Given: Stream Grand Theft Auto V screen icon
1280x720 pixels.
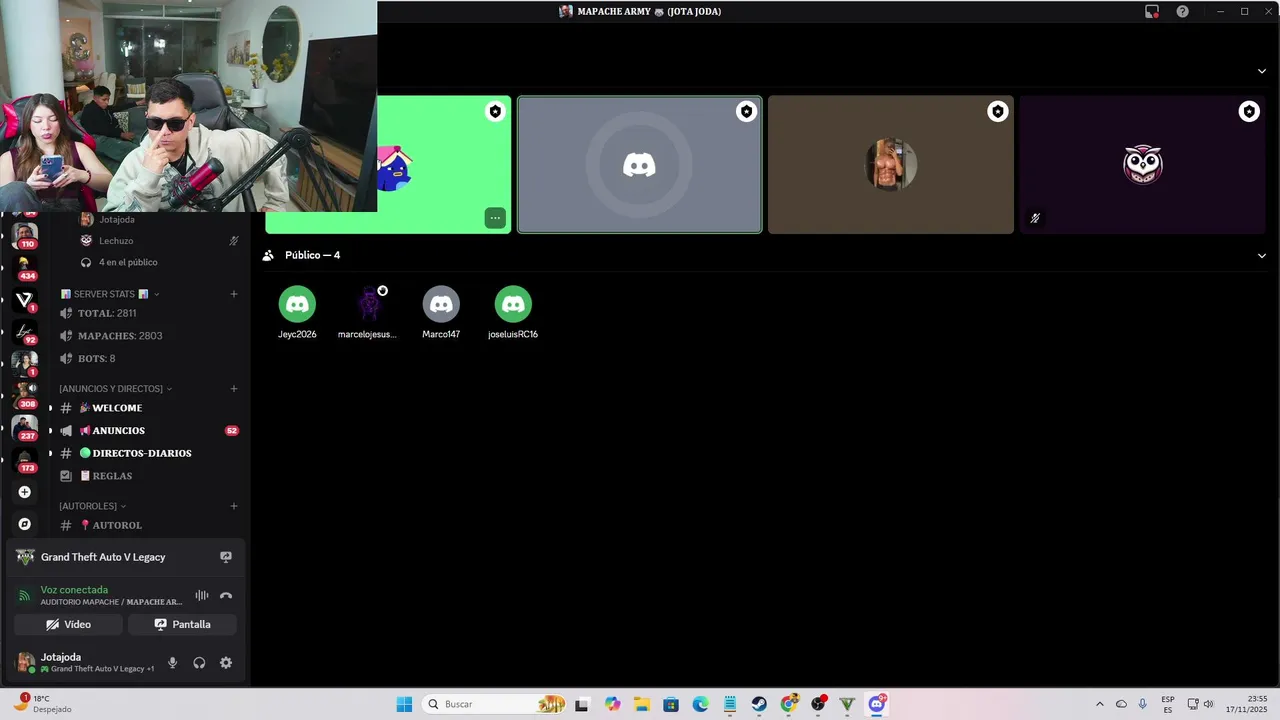Looking at the screenshot, I should [x=226, y=557].
